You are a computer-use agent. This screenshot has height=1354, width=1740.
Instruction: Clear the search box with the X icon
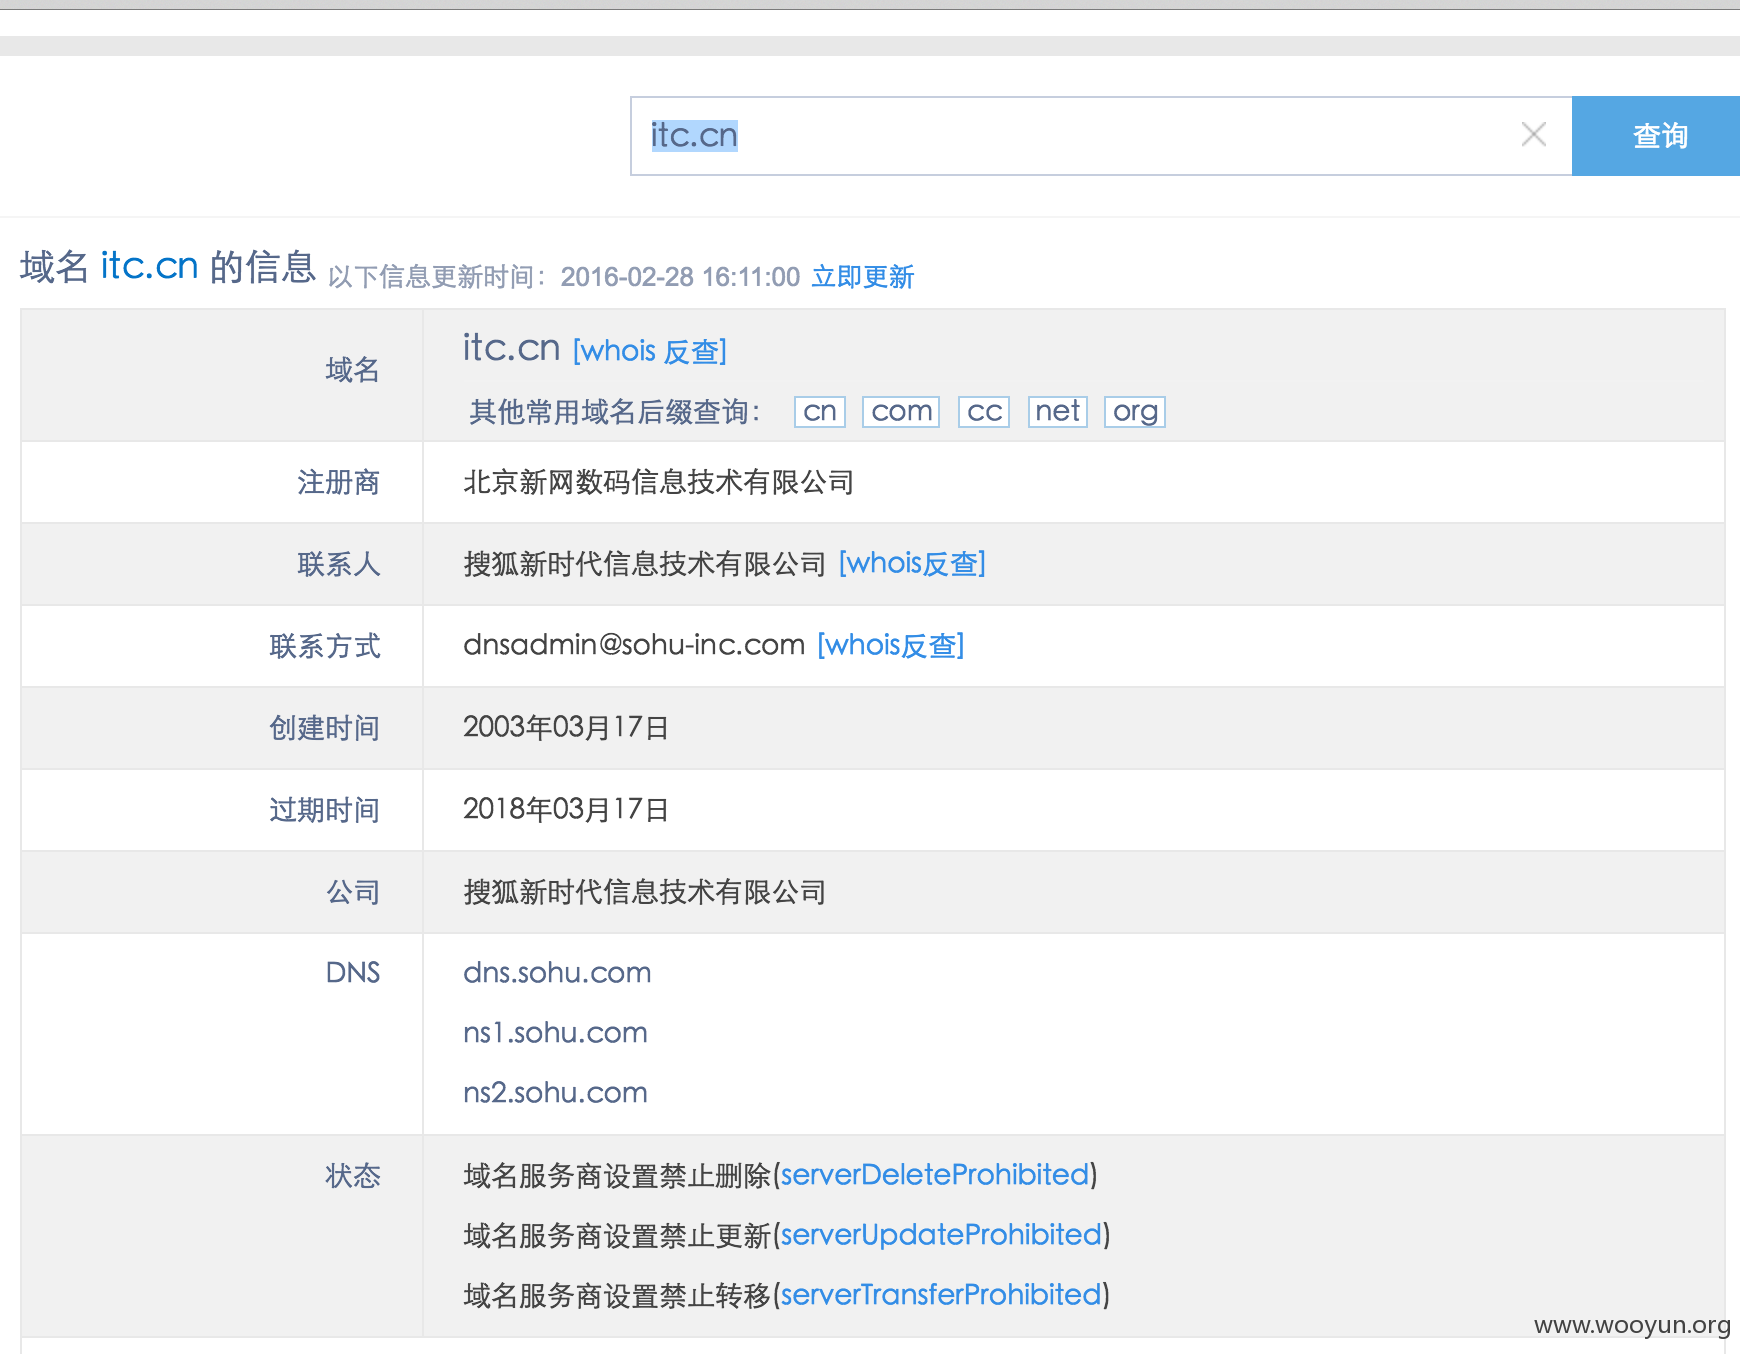click(x=1533, y=134)
